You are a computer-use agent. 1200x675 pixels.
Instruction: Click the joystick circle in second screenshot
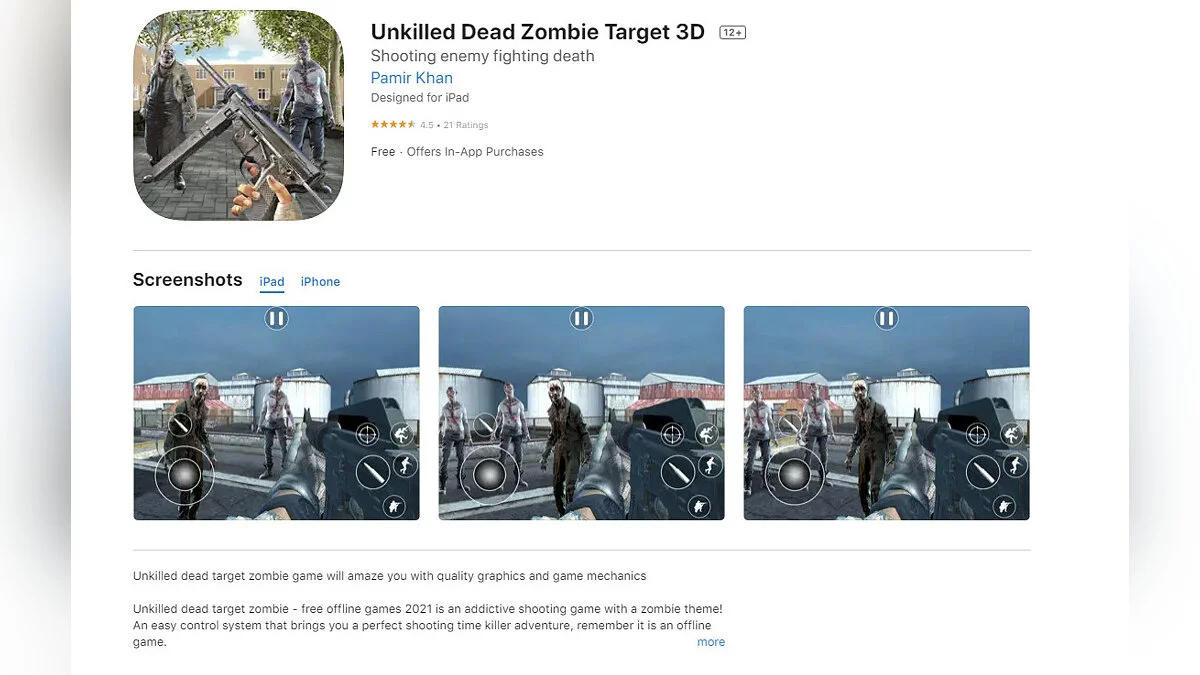coord(489,475)
